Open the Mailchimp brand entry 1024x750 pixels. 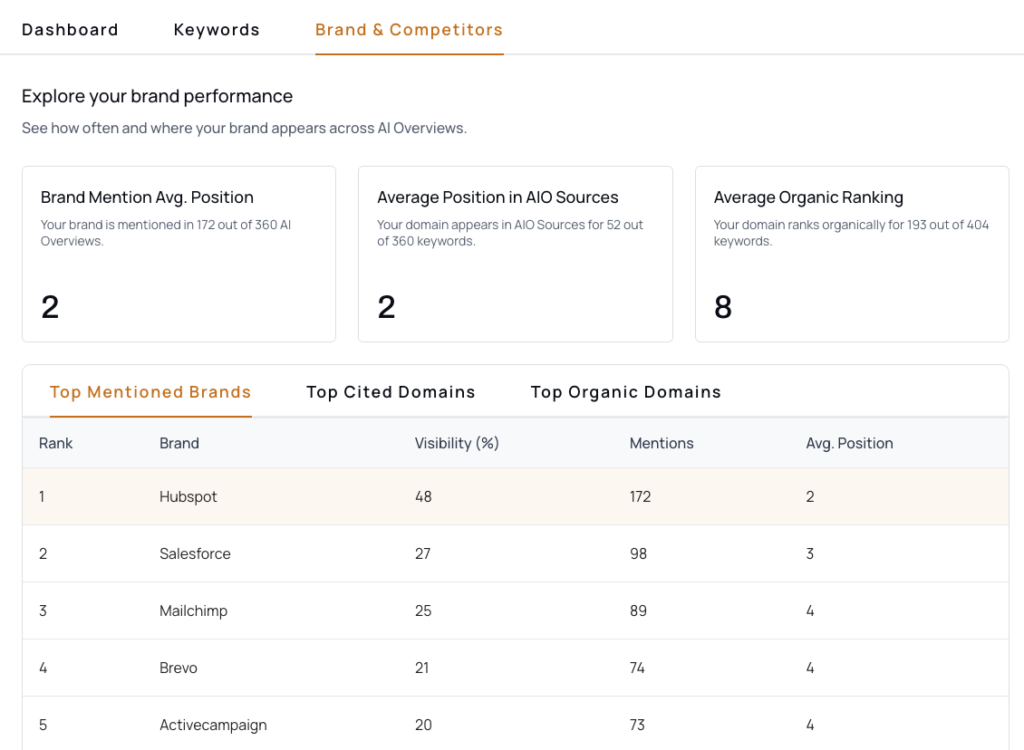coord(193,611)
